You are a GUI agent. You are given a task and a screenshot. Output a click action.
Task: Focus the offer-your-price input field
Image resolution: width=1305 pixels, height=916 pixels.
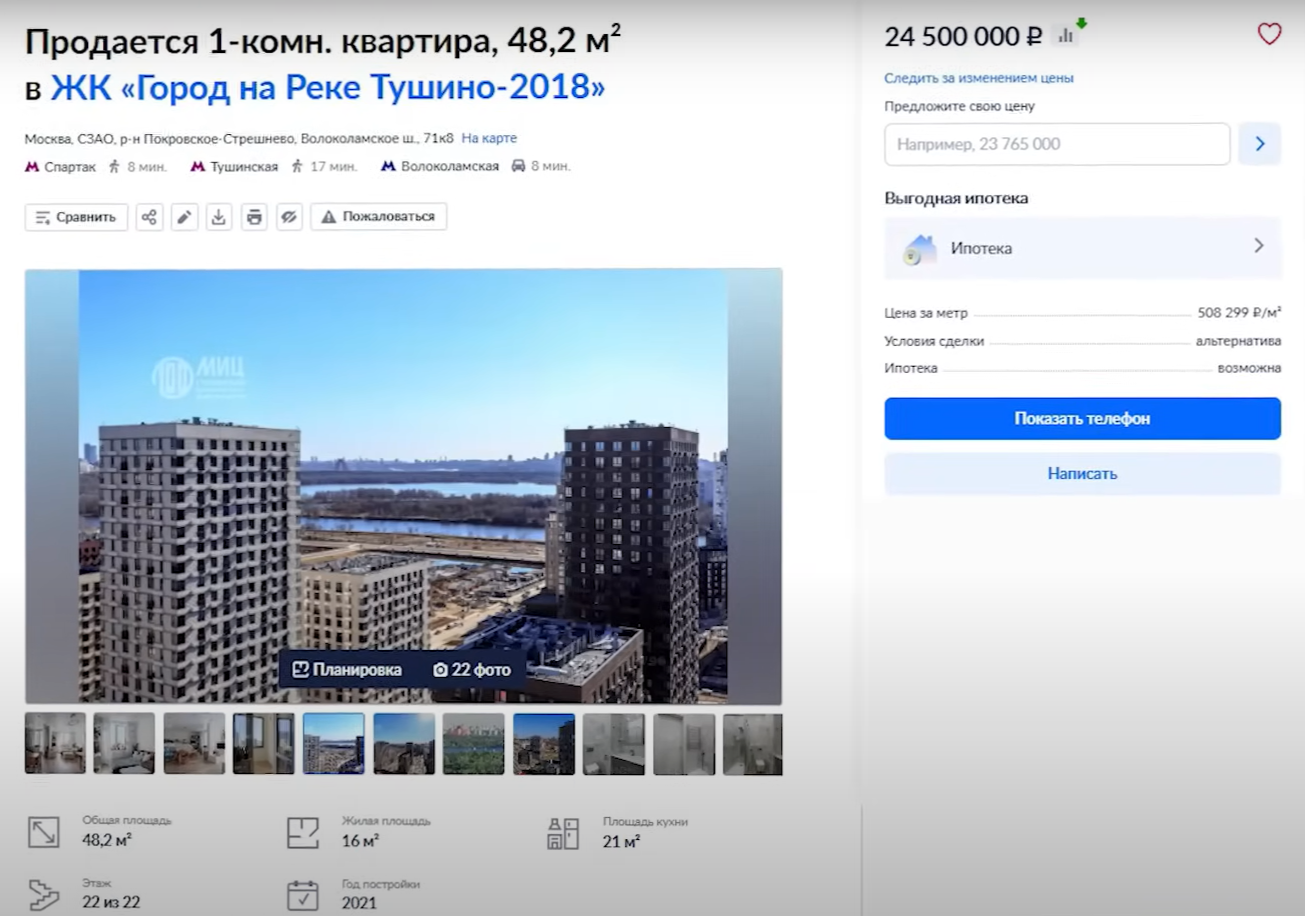point(1057,144)
